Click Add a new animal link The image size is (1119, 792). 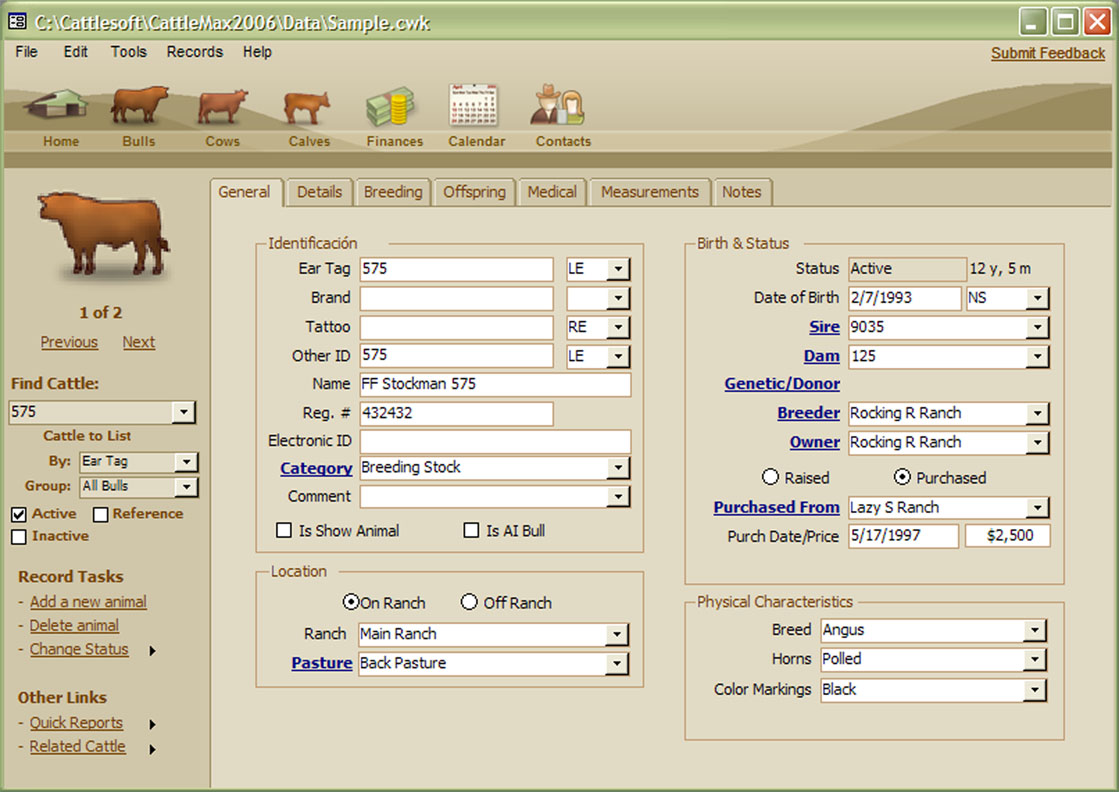(x=88, y=602)
